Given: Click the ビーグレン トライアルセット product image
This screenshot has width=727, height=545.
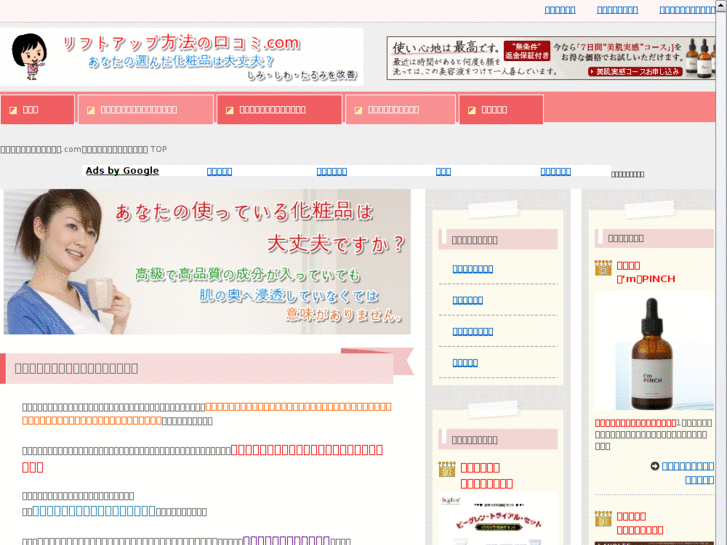Looking at the screenshot, I should click(x=498, y=519).
